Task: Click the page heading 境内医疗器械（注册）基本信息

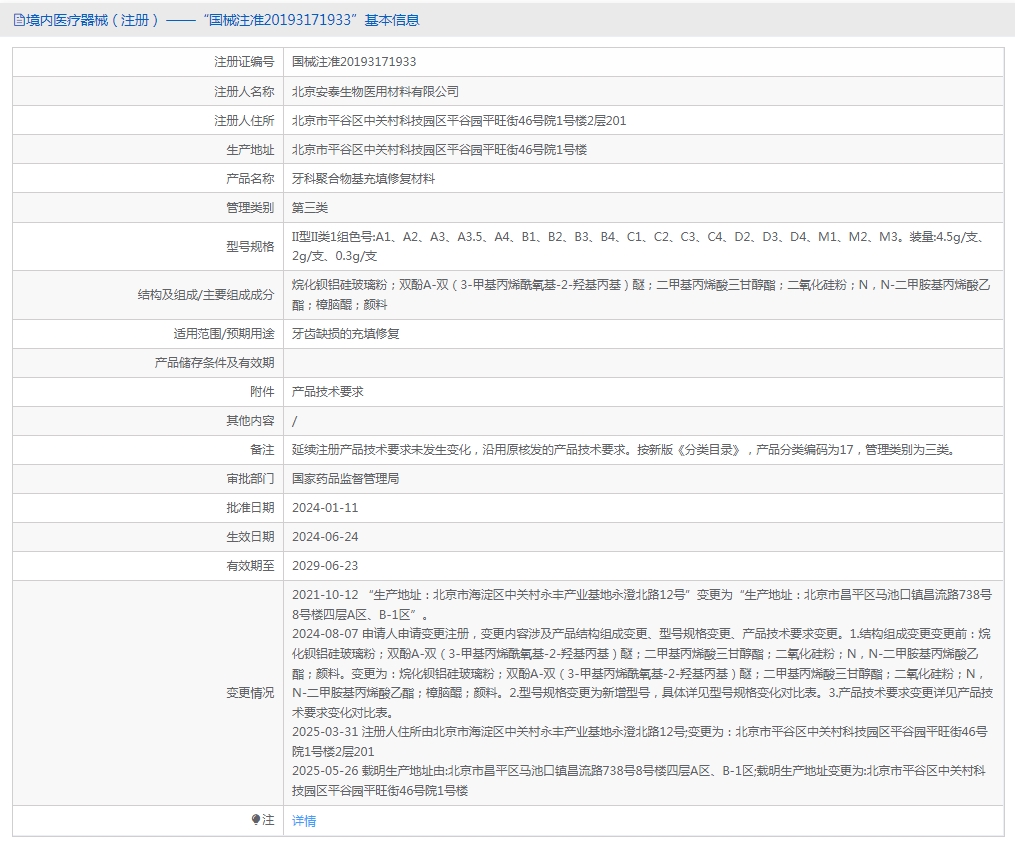Action: (x=216, y=20)
